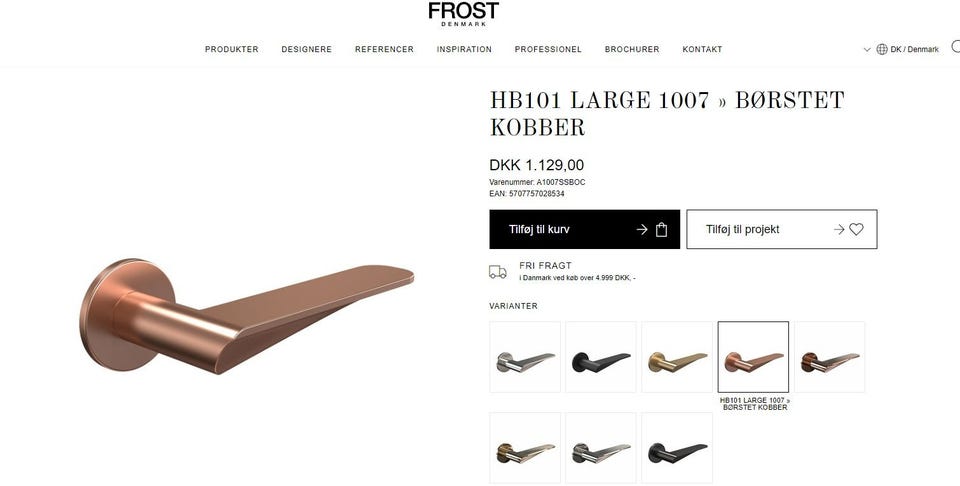Viewport: 960px width, 486px height.
Task: Select the highlighted Børstet Kobber variant
Action: coord(753,357)
